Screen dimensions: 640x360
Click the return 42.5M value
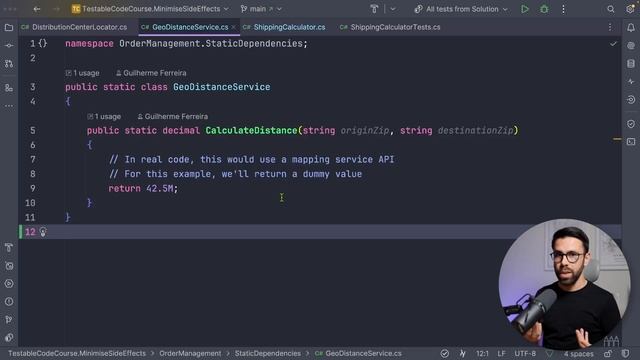click(x=160, y=189)
